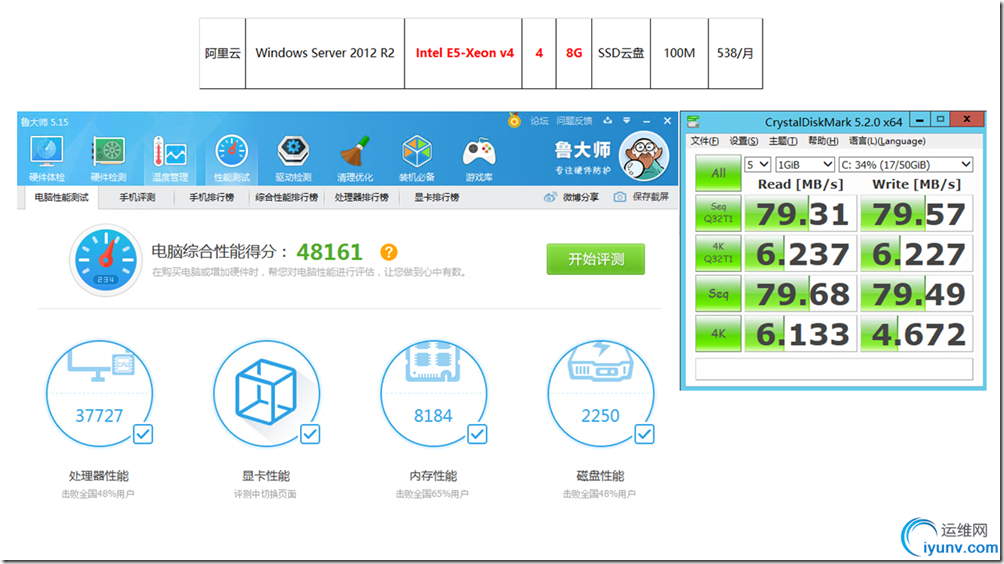Switch to 电脑性能测试 tab
Screen dimensions: 1004x564
[x=61, y=197]
